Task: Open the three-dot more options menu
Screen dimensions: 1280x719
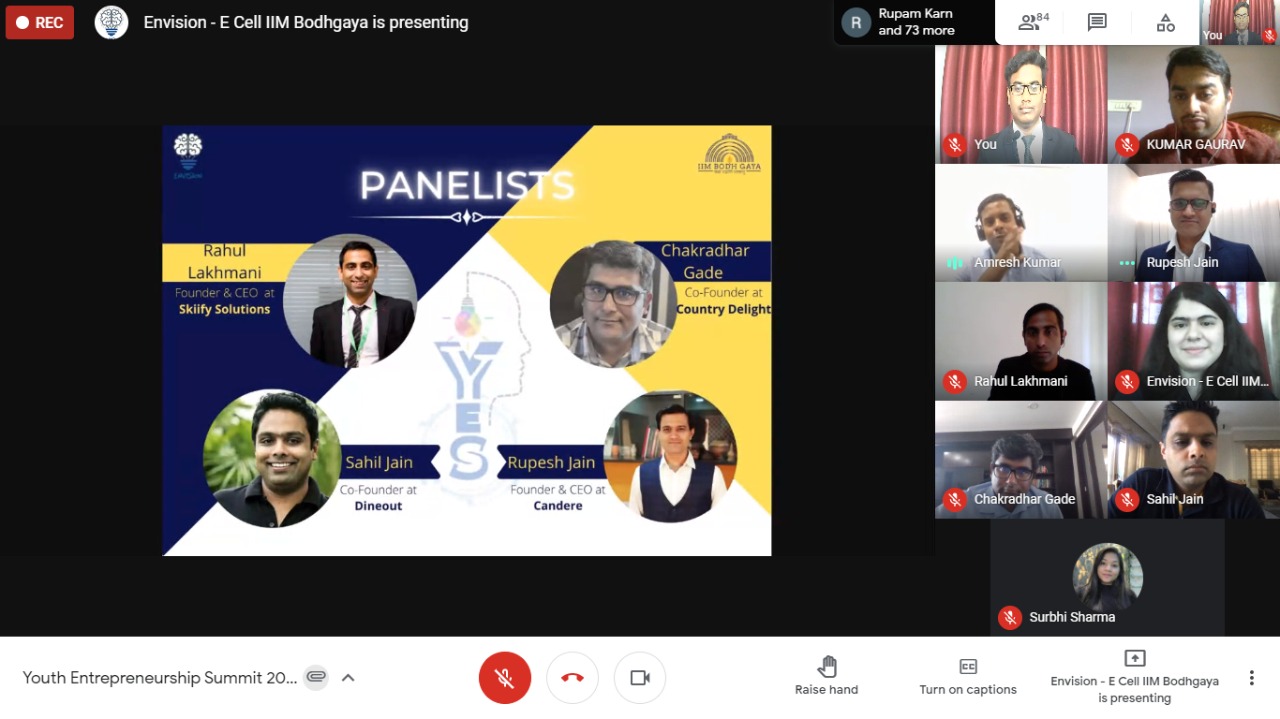Action: pos(1251,678)
